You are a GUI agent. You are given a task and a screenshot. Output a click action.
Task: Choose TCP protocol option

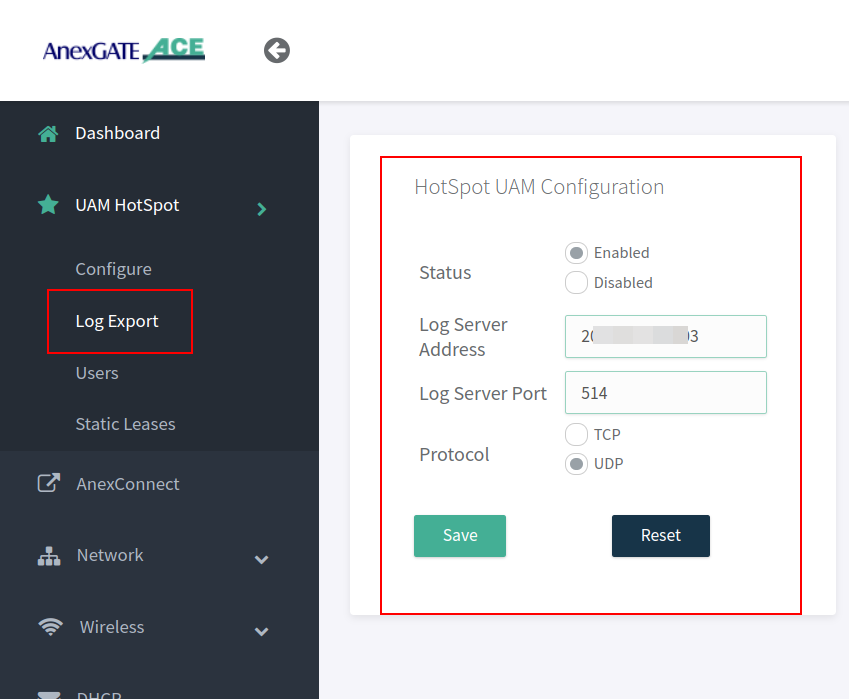(576, 434)
